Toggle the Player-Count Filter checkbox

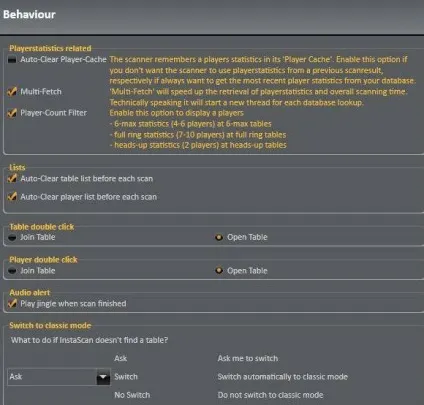12,113
